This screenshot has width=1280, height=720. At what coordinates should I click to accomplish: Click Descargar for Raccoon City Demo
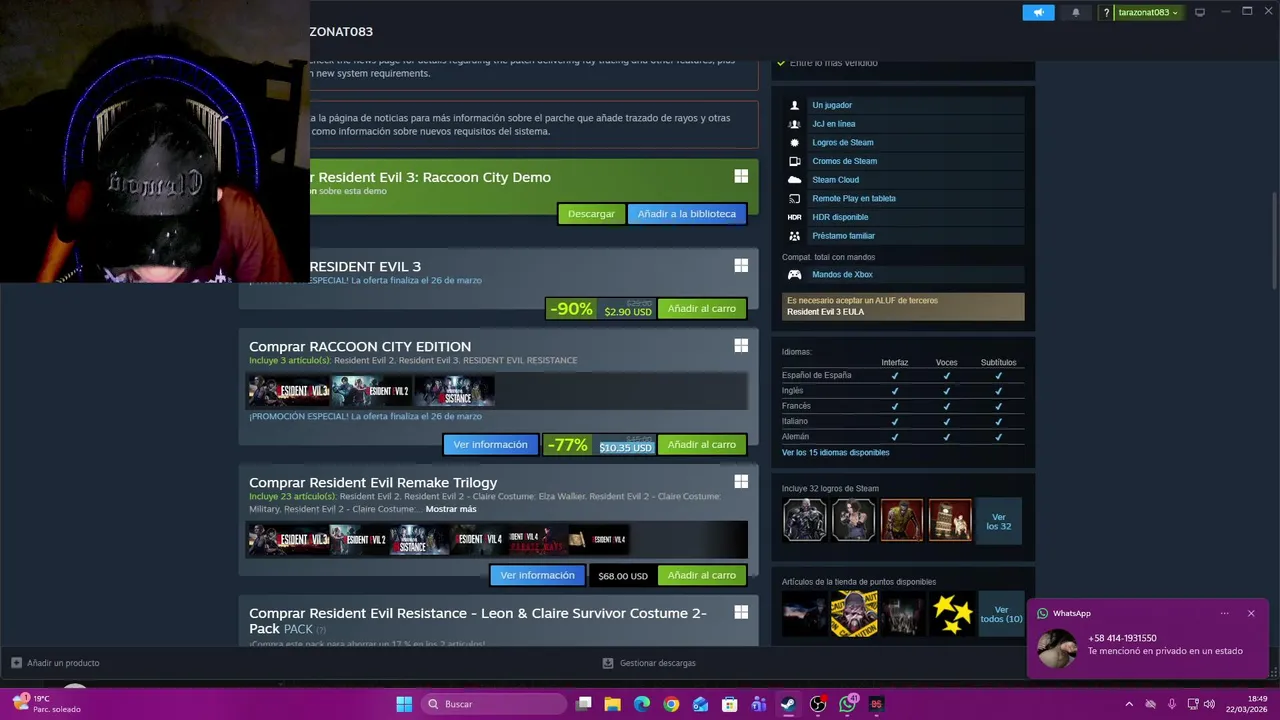point(591,214)
